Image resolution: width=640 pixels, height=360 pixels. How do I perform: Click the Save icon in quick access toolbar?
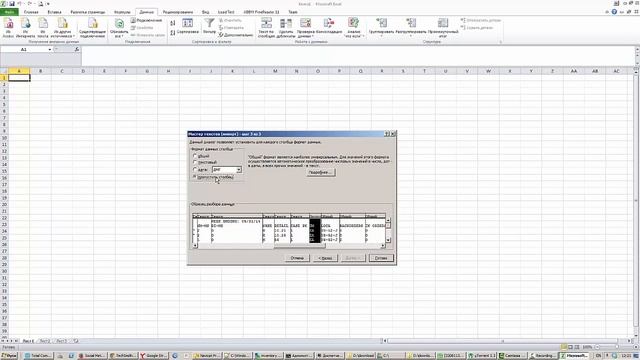point(12,4)
